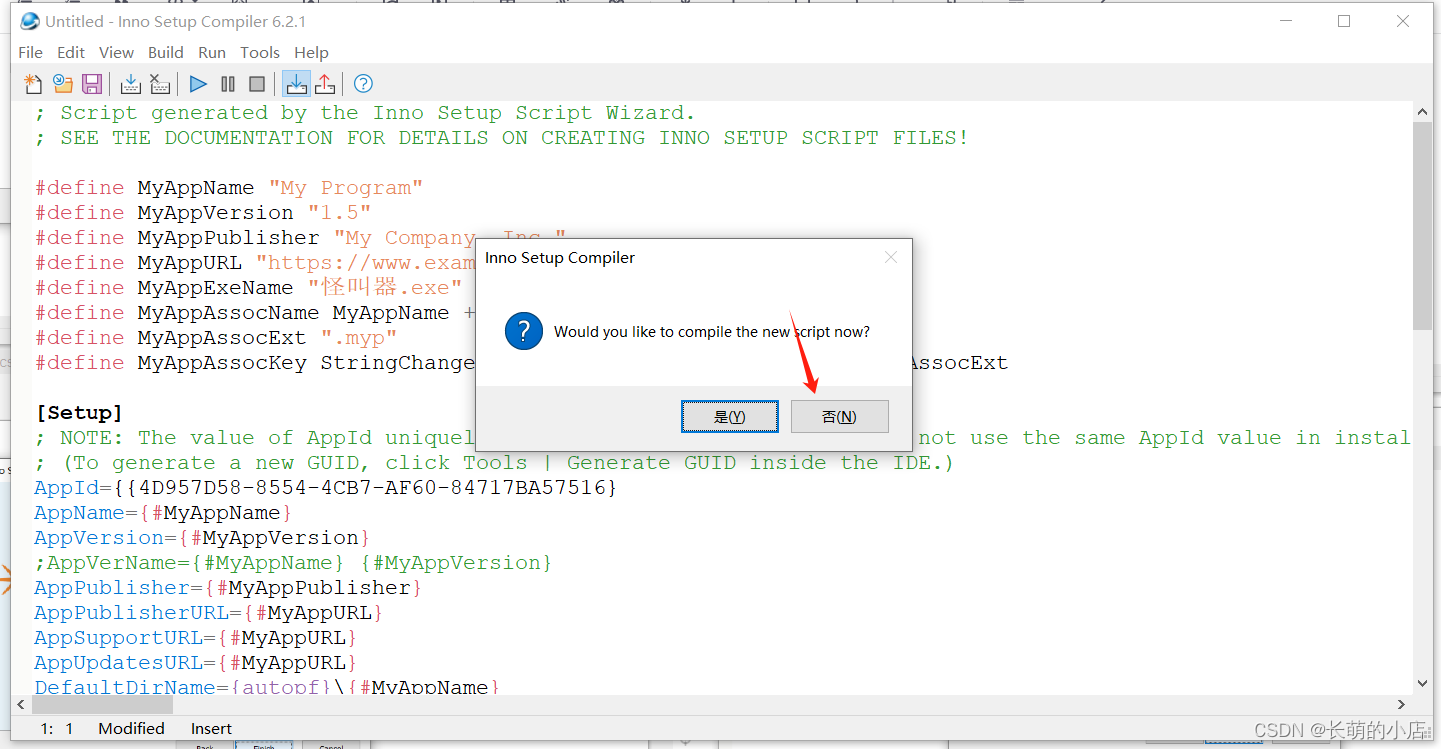The image size is (1441, 749).
Task: Select the Target Uninstall red-arrow icon
Action: [x=325, y=84]
